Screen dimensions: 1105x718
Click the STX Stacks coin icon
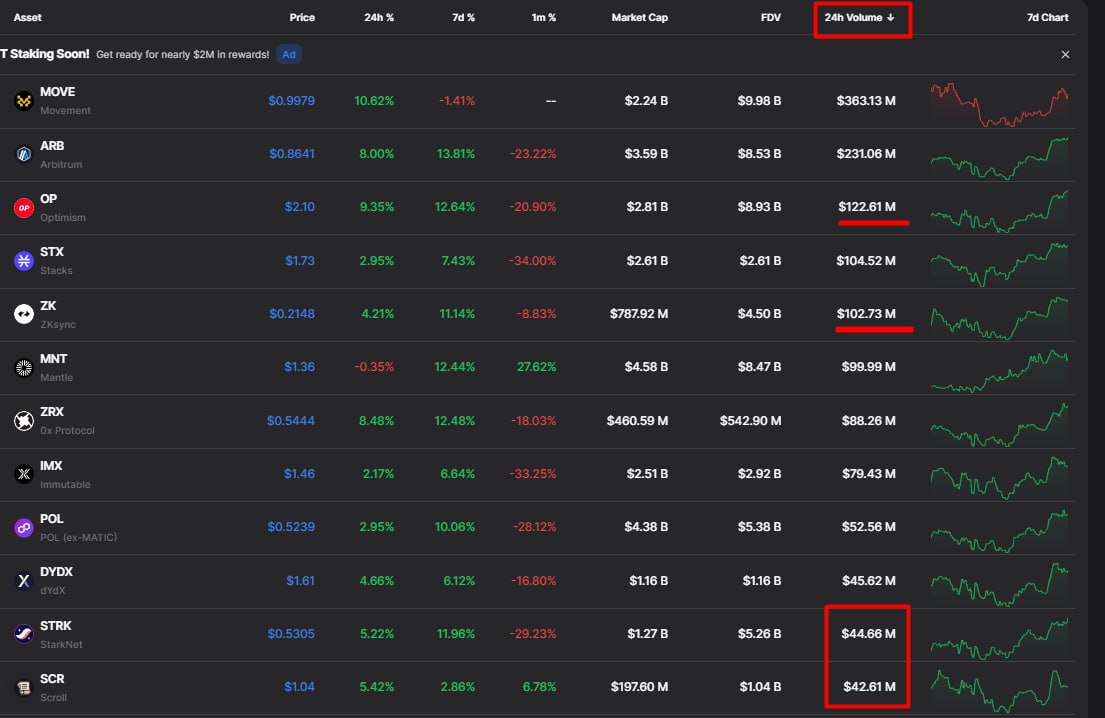(x=24, y=261)
